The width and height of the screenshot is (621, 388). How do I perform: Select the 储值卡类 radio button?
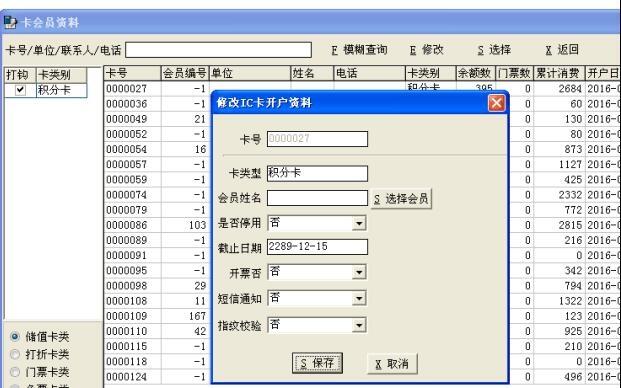[x=15, y=337]
